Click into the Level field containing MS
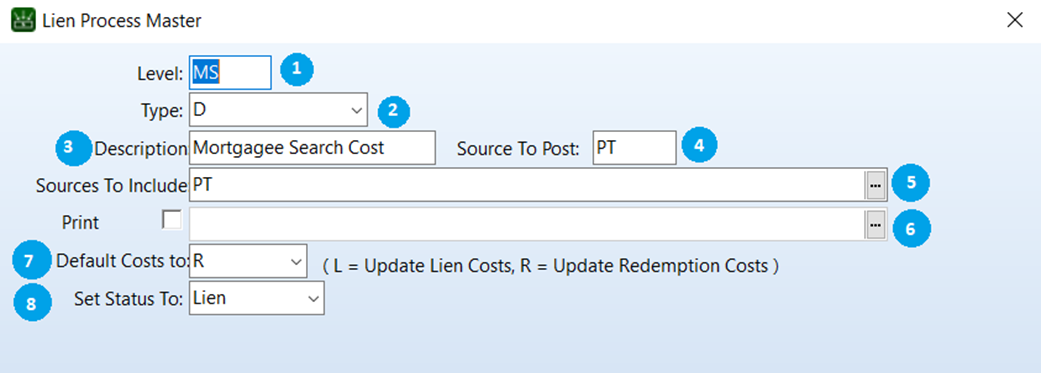The height and width of the screenshot is (373, 1041). tap(230, 72)
